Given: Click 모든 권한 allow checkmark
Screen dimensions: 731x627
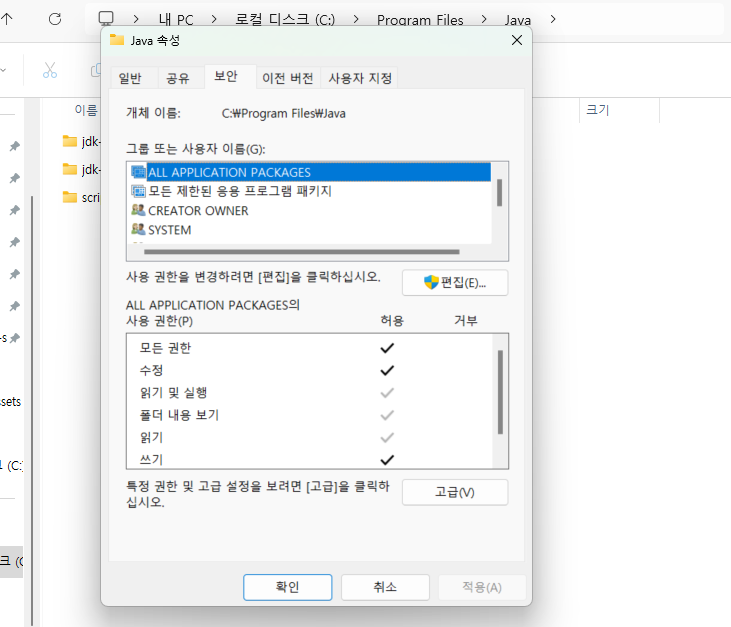Looking at the screenshot, I should coord(387,348).
